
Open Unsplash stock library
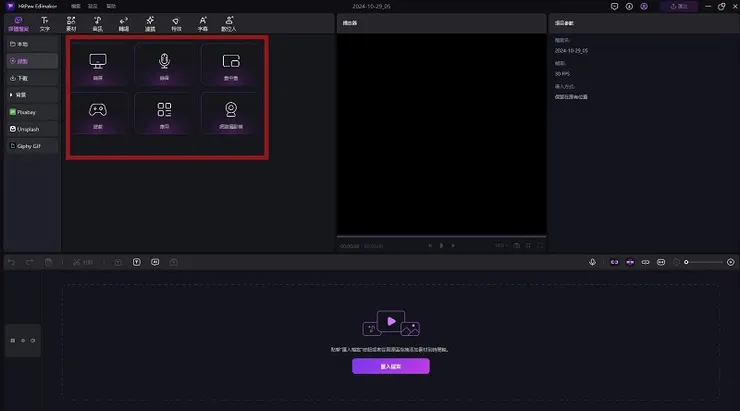click(x=32, y=129)
